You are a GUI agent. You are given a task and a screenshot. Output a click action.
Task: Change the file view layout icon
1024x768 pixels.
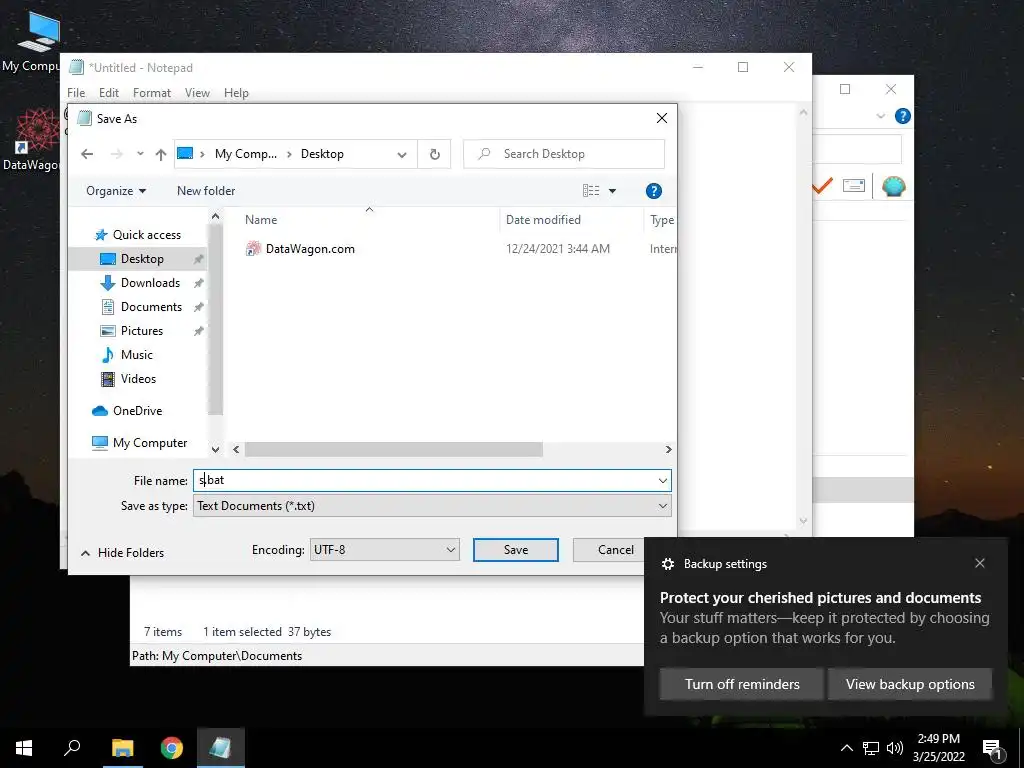pyautogui.click(x=591, y=191)
